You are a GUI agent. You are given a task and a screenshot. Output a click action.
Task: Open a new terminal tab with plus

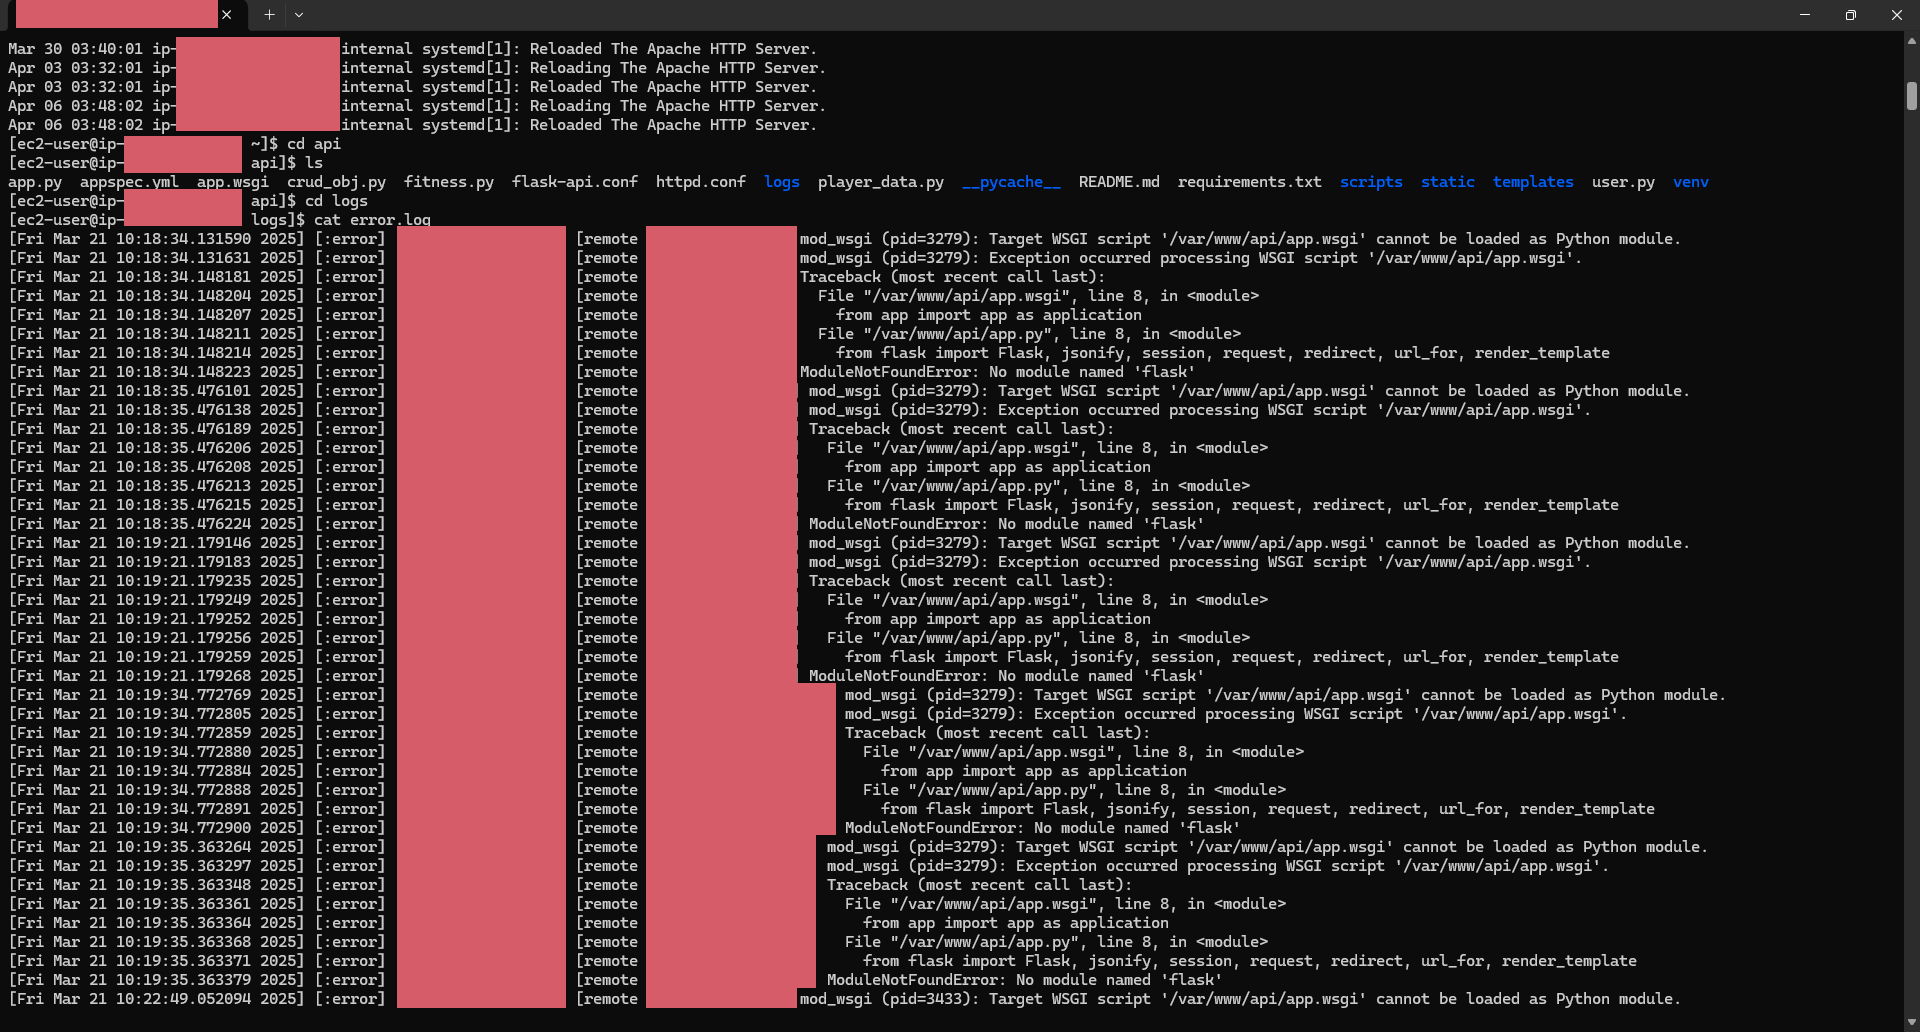click(269, 15)
